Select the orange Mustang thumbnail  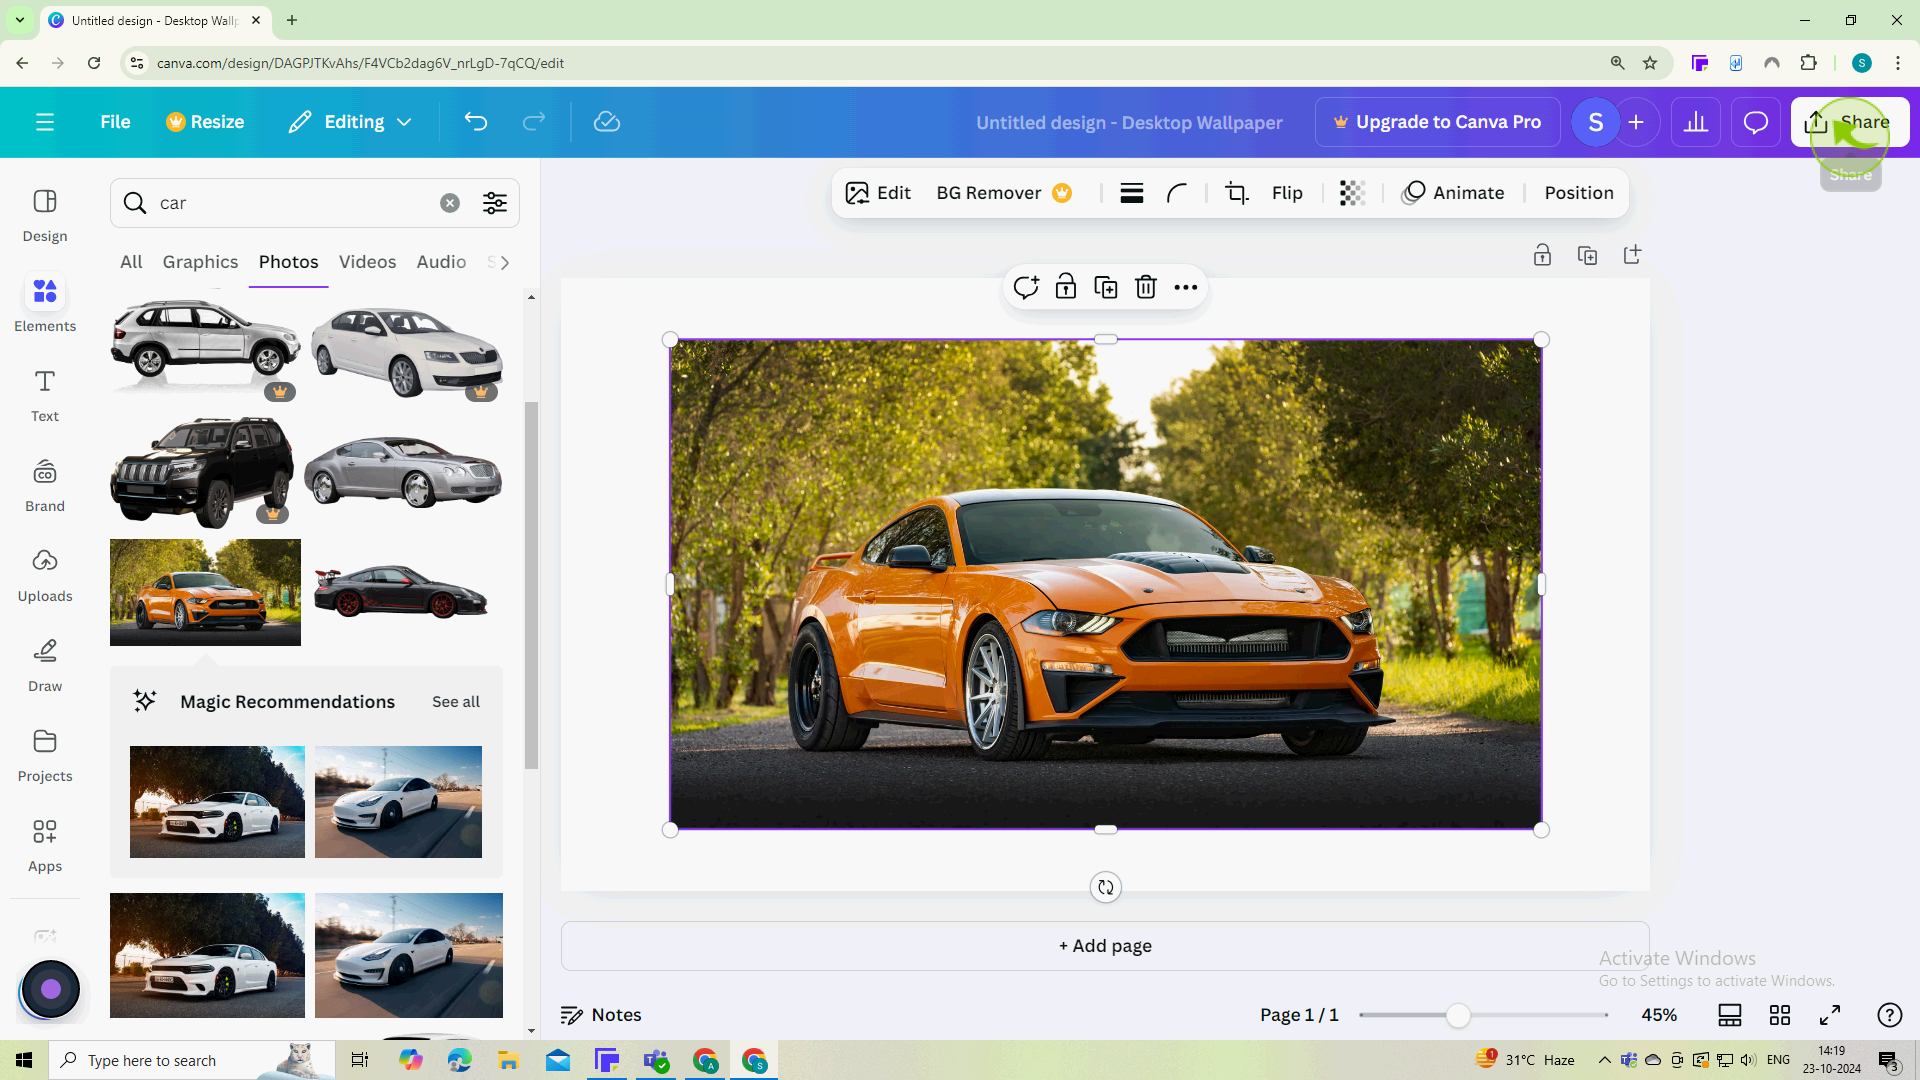[205, 592]
